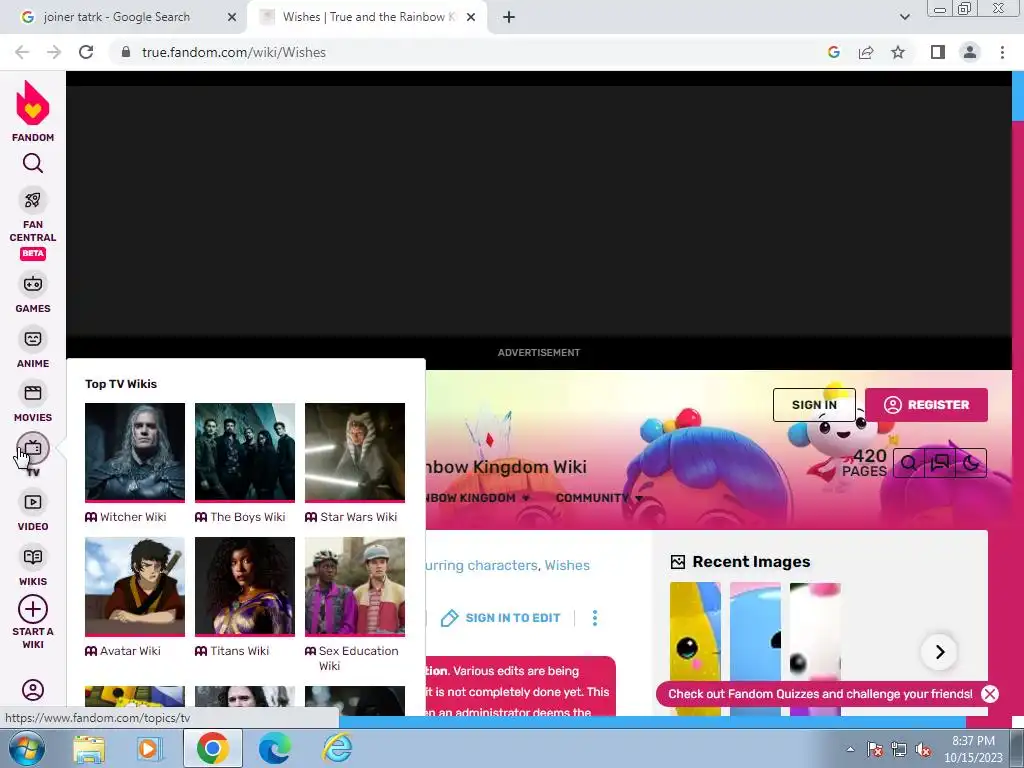
Task: Show hidden system tray icons
Action: pos(850,749)
